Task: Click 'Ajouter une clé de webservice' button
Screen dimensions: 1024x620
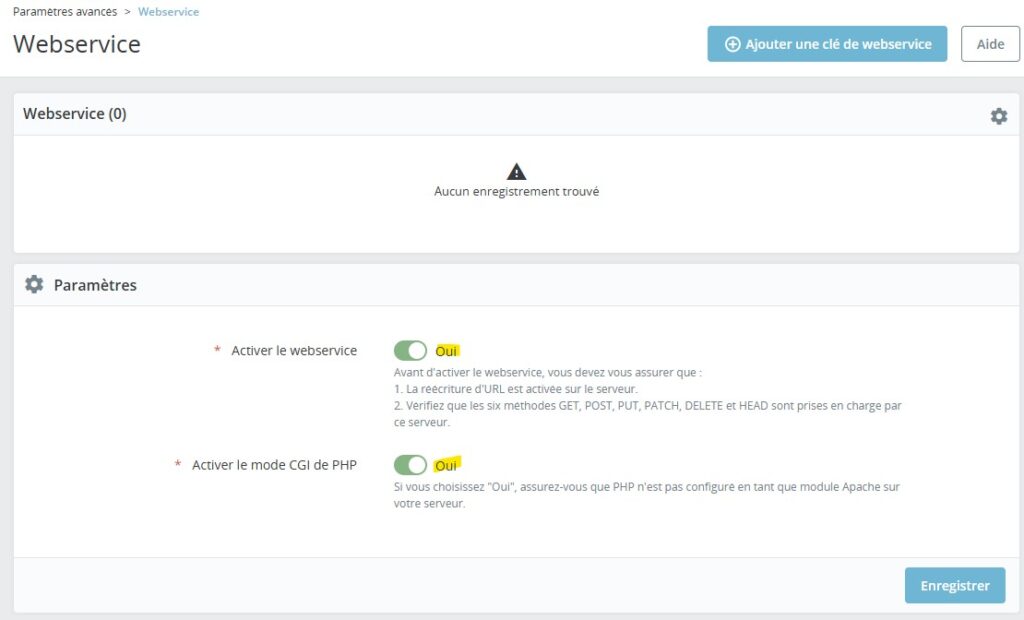Action: point(827,44)
